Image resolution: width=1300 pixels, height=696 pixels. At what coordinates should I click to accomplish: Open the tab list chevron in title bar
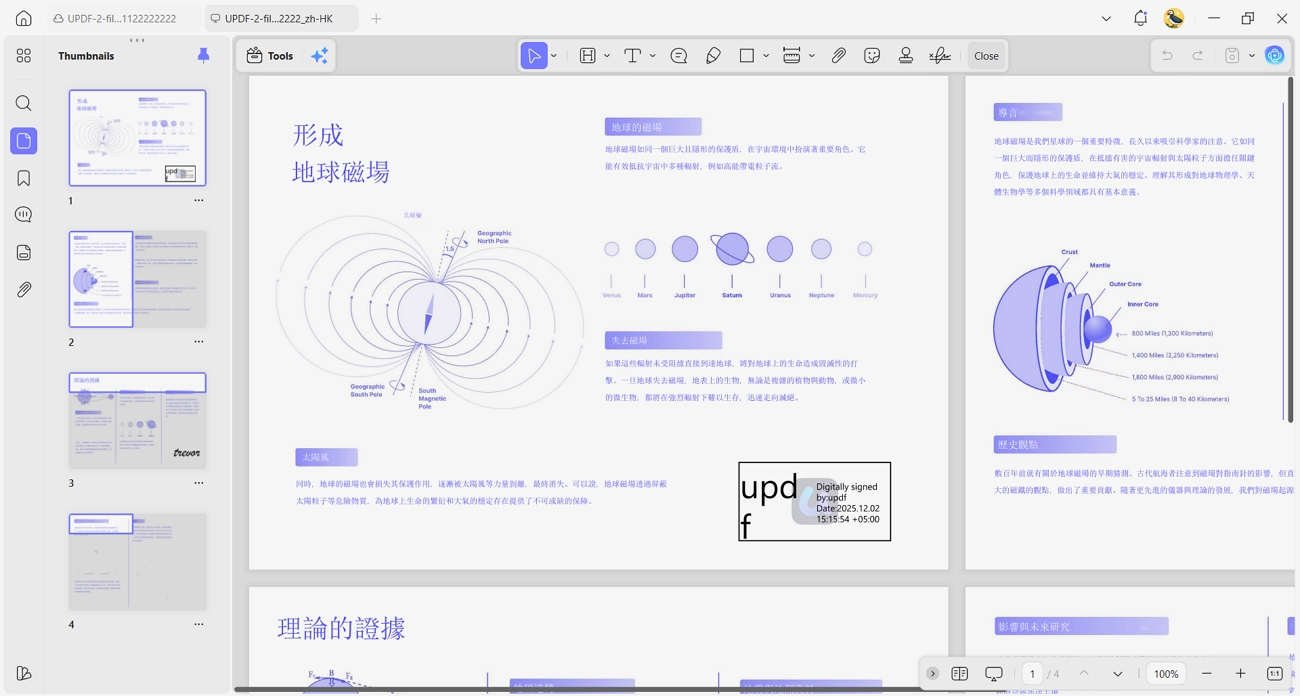click(1106, 18)
